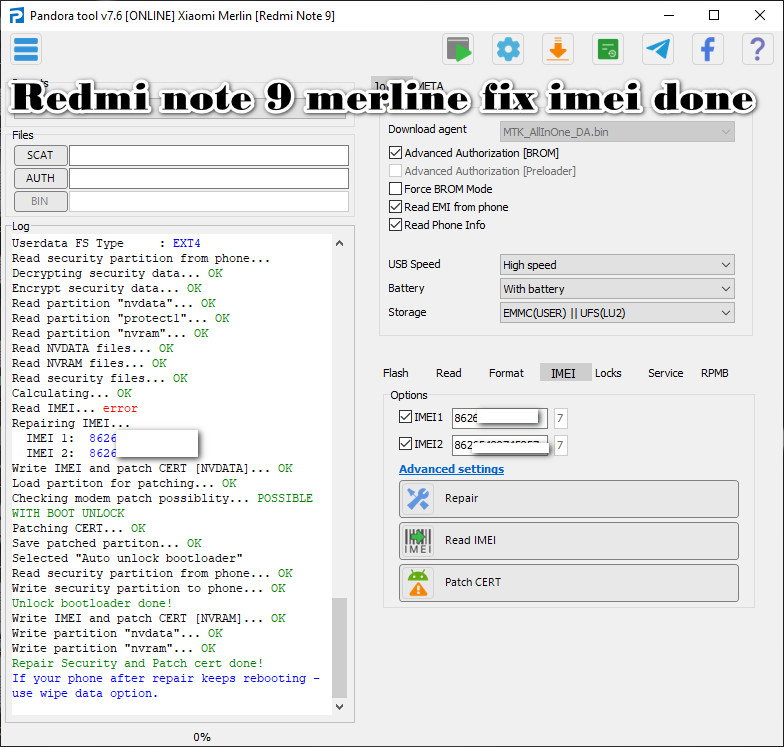Uncheck Read Phone Info
Viewport: 784px width, 747px height.
click(x=396, y=224)
